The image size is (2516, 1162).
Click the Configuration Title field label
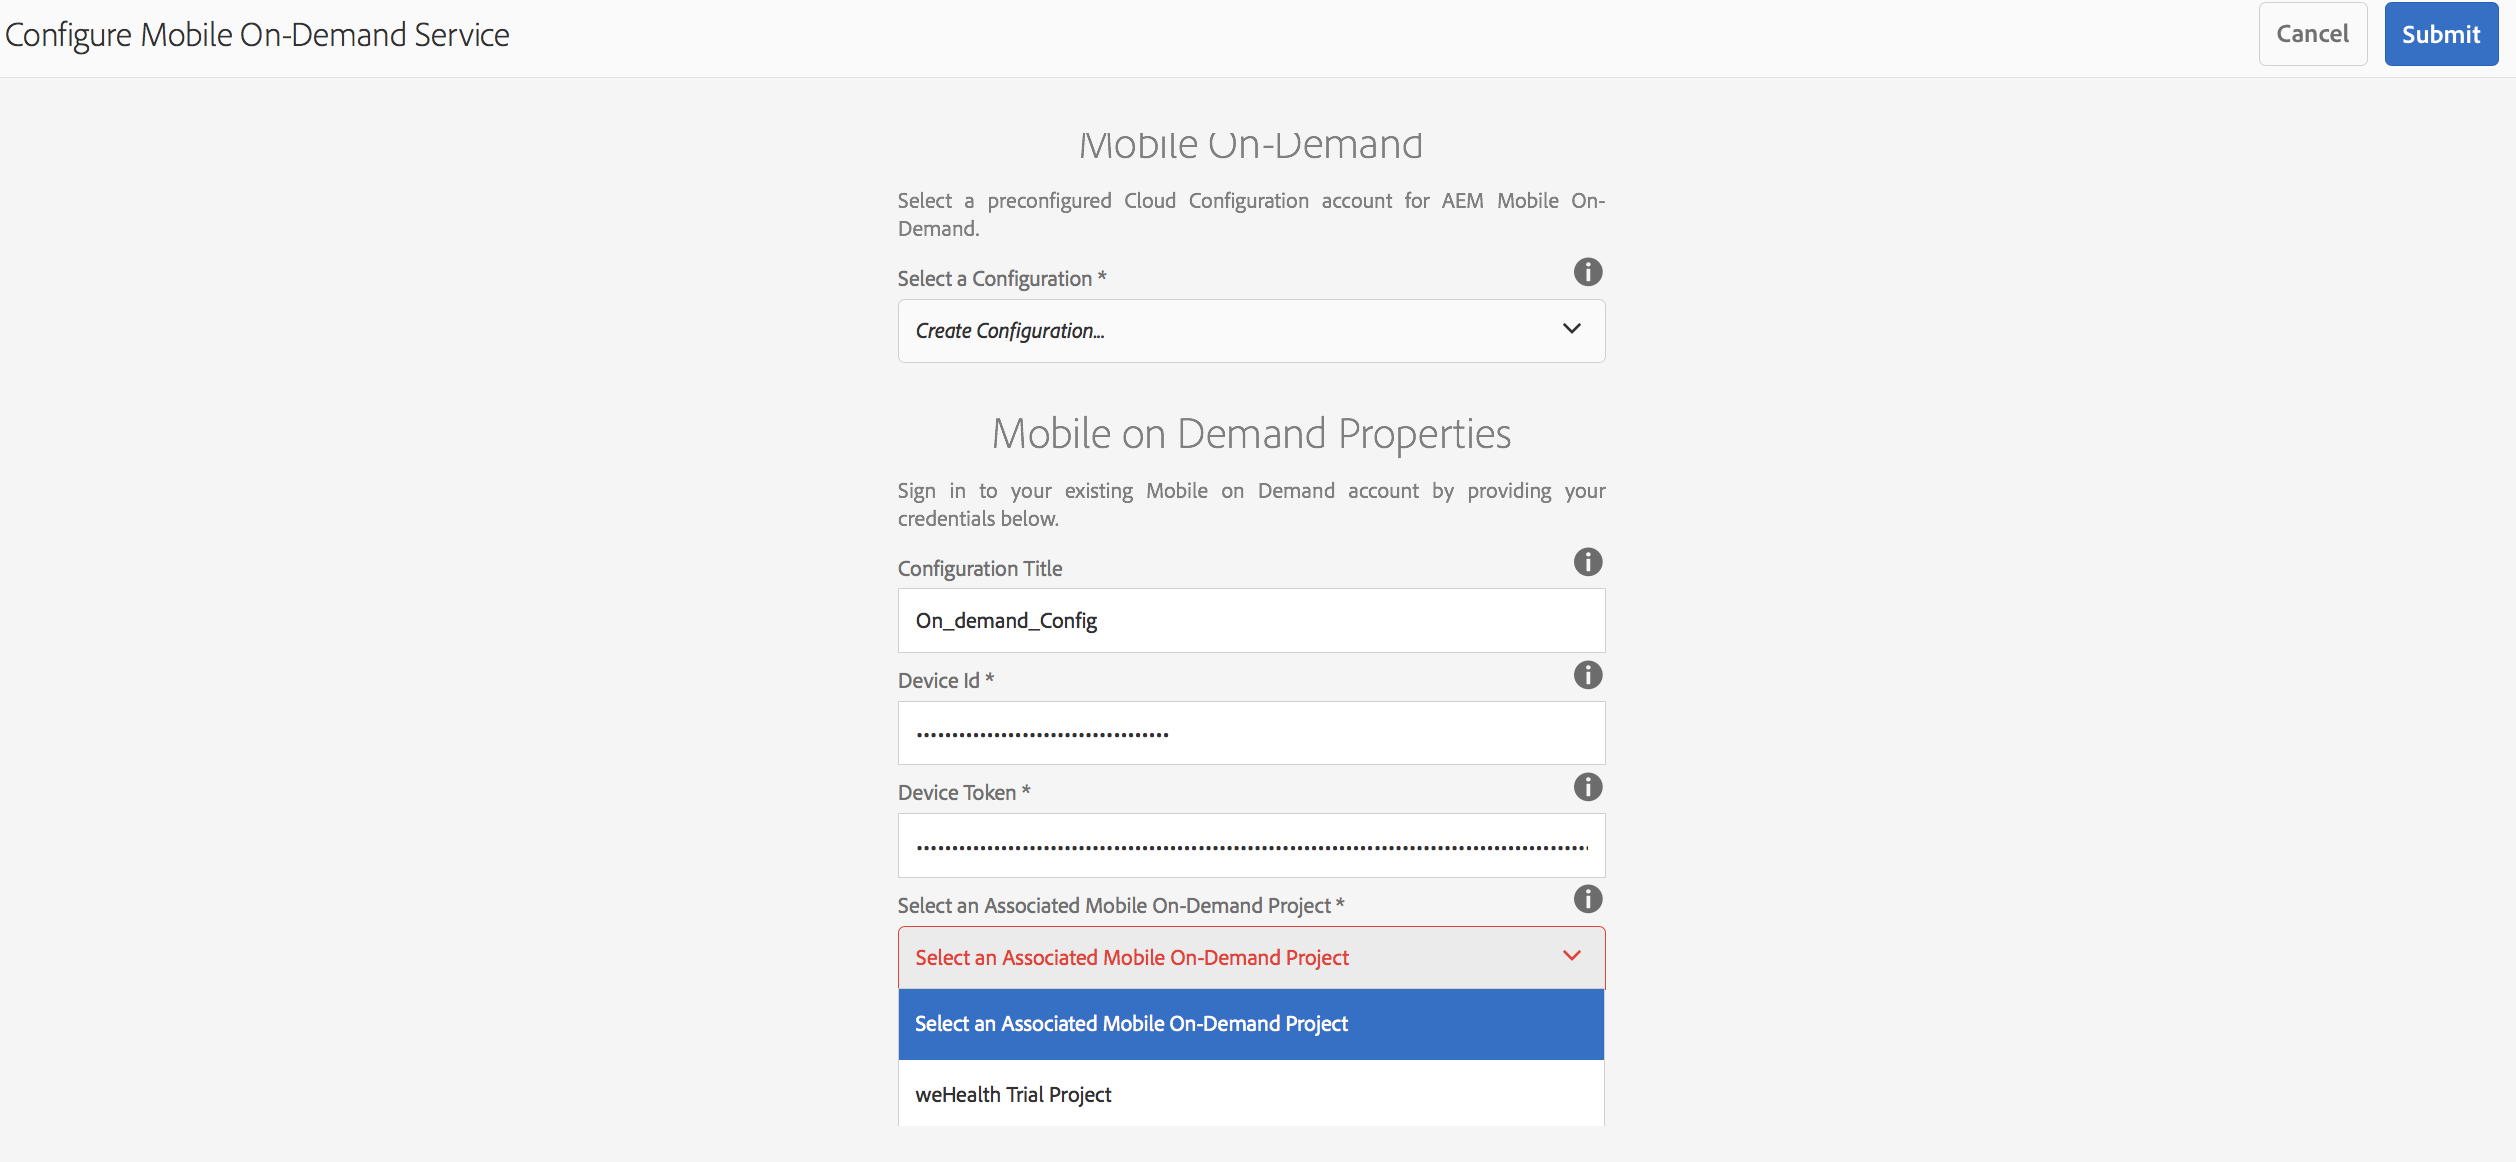[x=979, y=569]
